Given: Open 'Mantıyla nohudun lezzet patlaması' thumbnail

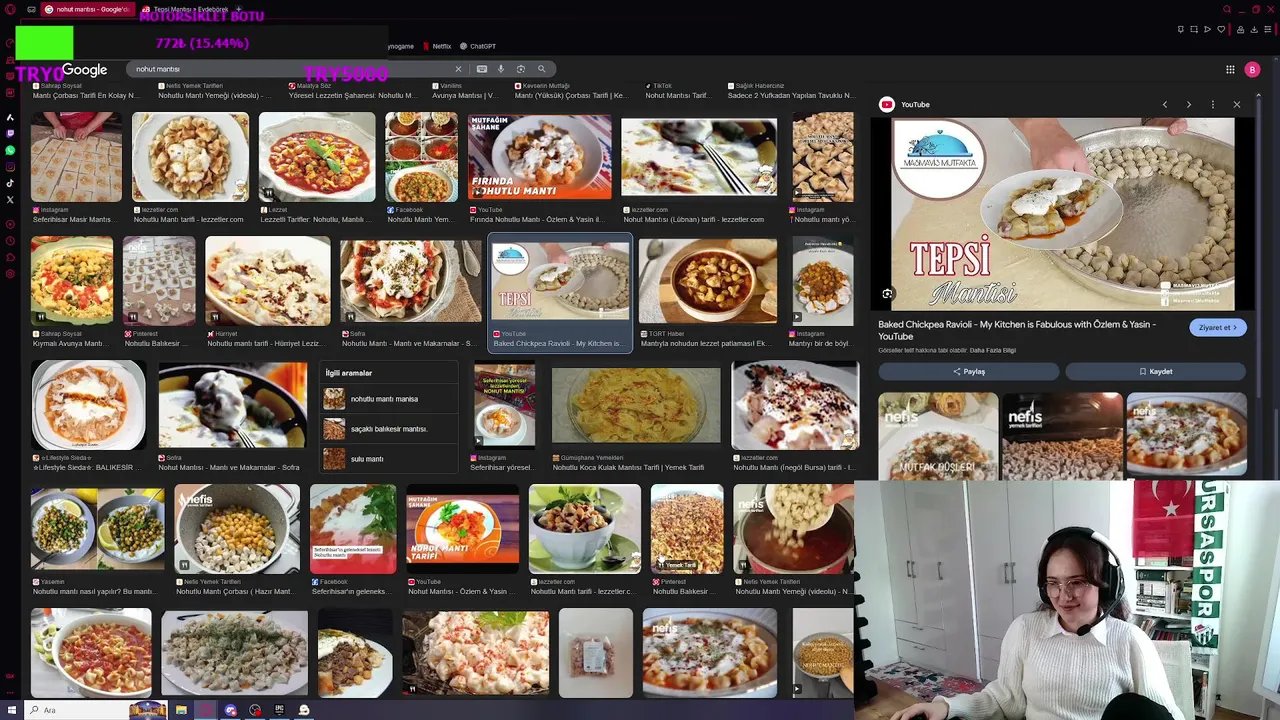Looking at the screenshot, I should click(x=707, y=281).
